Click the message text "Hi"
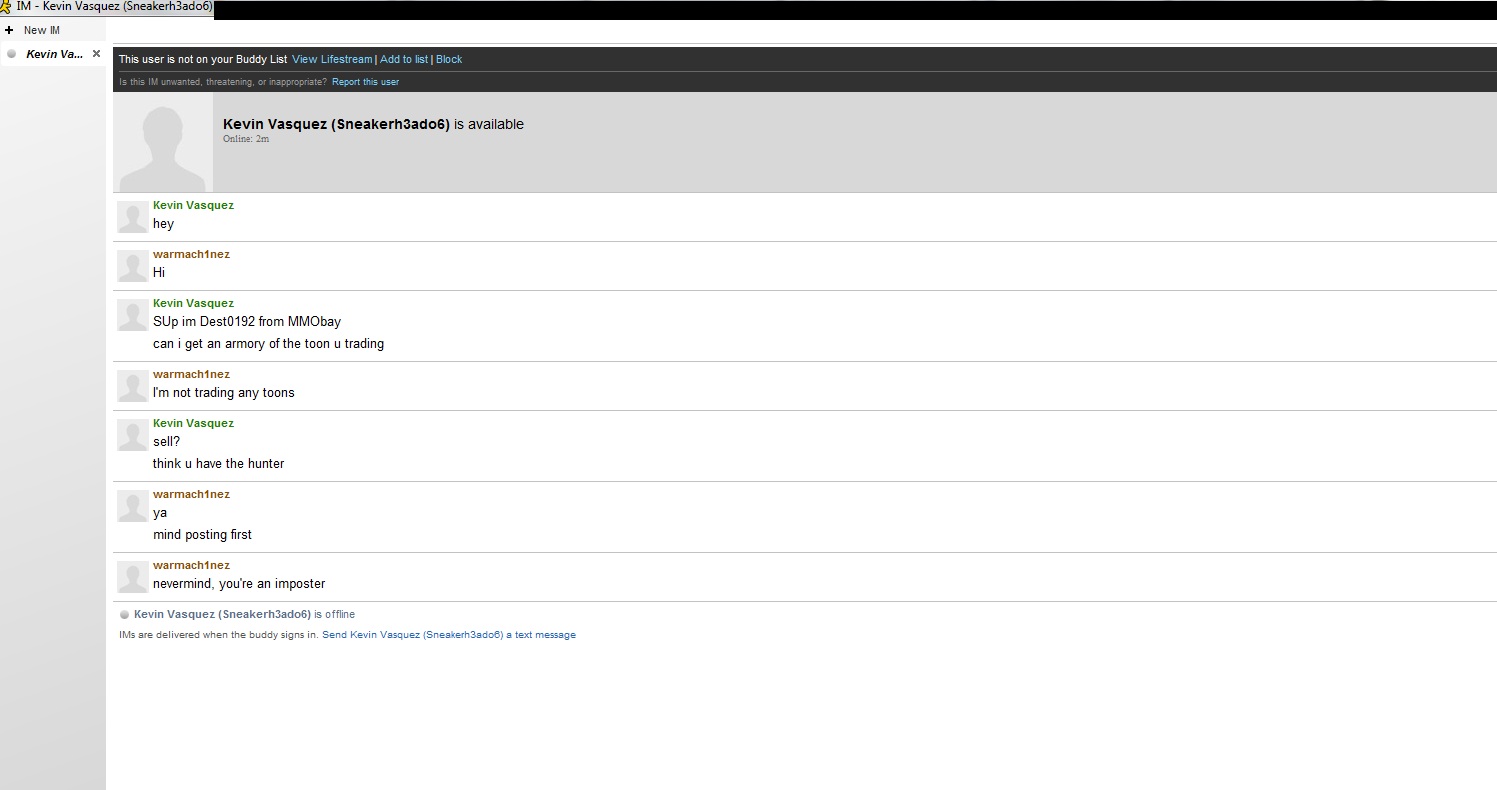 tap(159, 273)
